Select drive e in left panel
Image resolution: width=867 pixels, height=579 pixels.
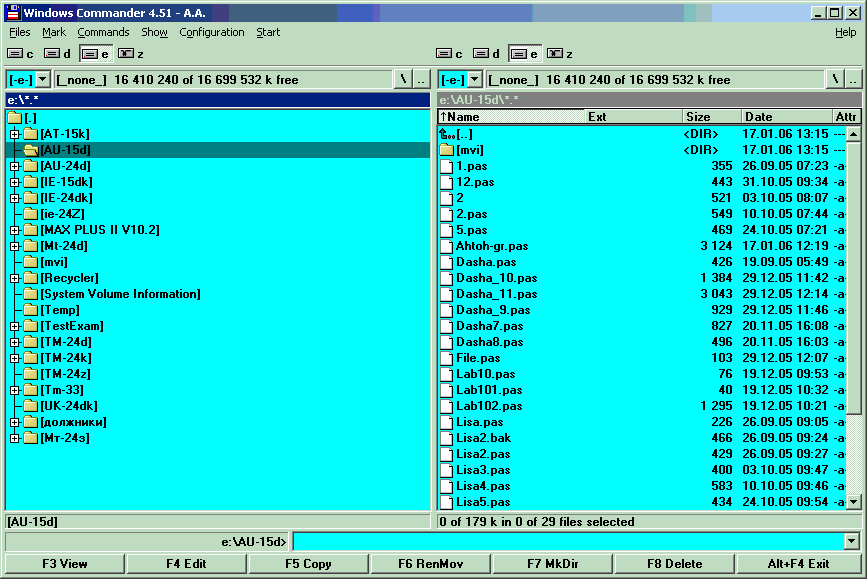click(95, 54)
